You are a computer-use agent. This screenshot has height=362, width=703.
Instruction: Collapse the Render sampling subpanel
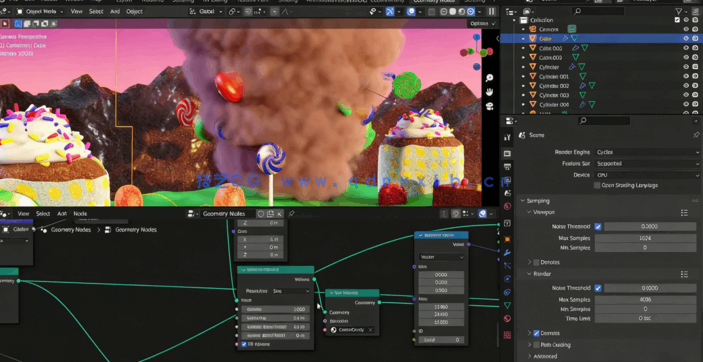(x=529, y=274)
